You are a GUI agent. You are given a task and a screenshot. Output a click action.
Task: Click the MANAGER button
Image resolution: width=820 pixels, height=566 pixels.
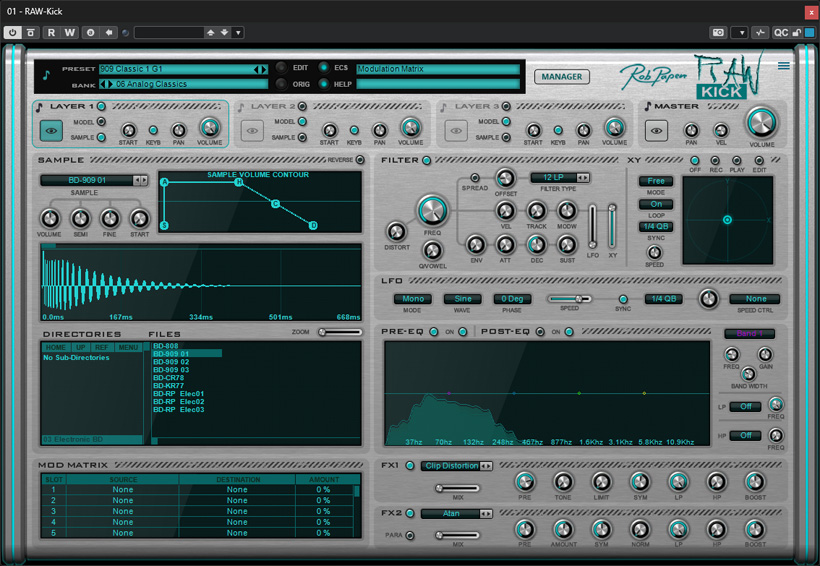point(562,77)
